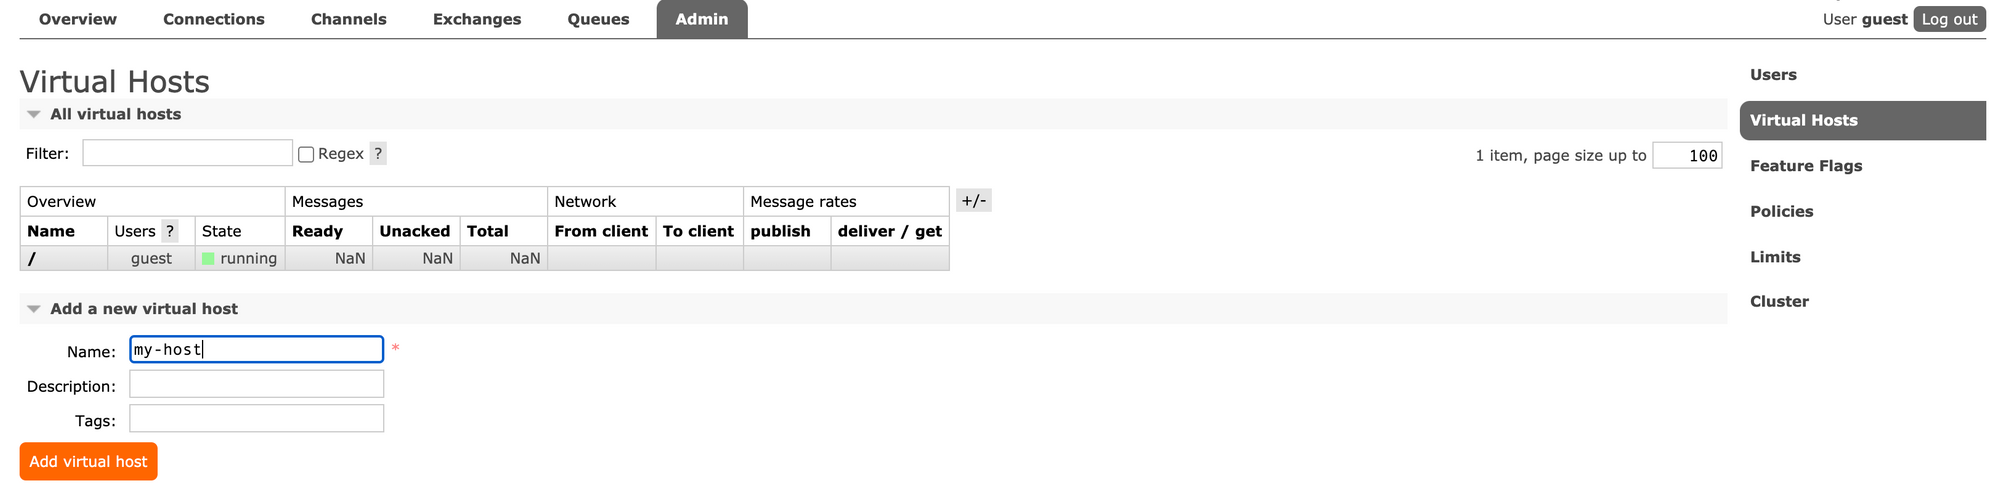The width and height of the screenshot is (2000, 490).
Task: Click the Filter text field
Action: 187,153
